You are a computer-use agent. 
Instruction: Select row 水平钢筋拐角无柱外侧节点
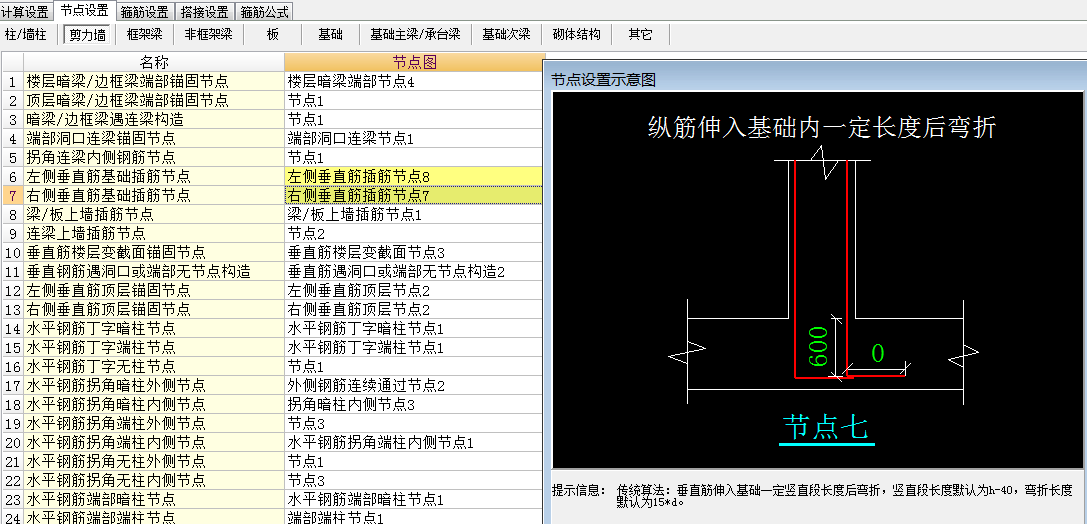[154, 462]
